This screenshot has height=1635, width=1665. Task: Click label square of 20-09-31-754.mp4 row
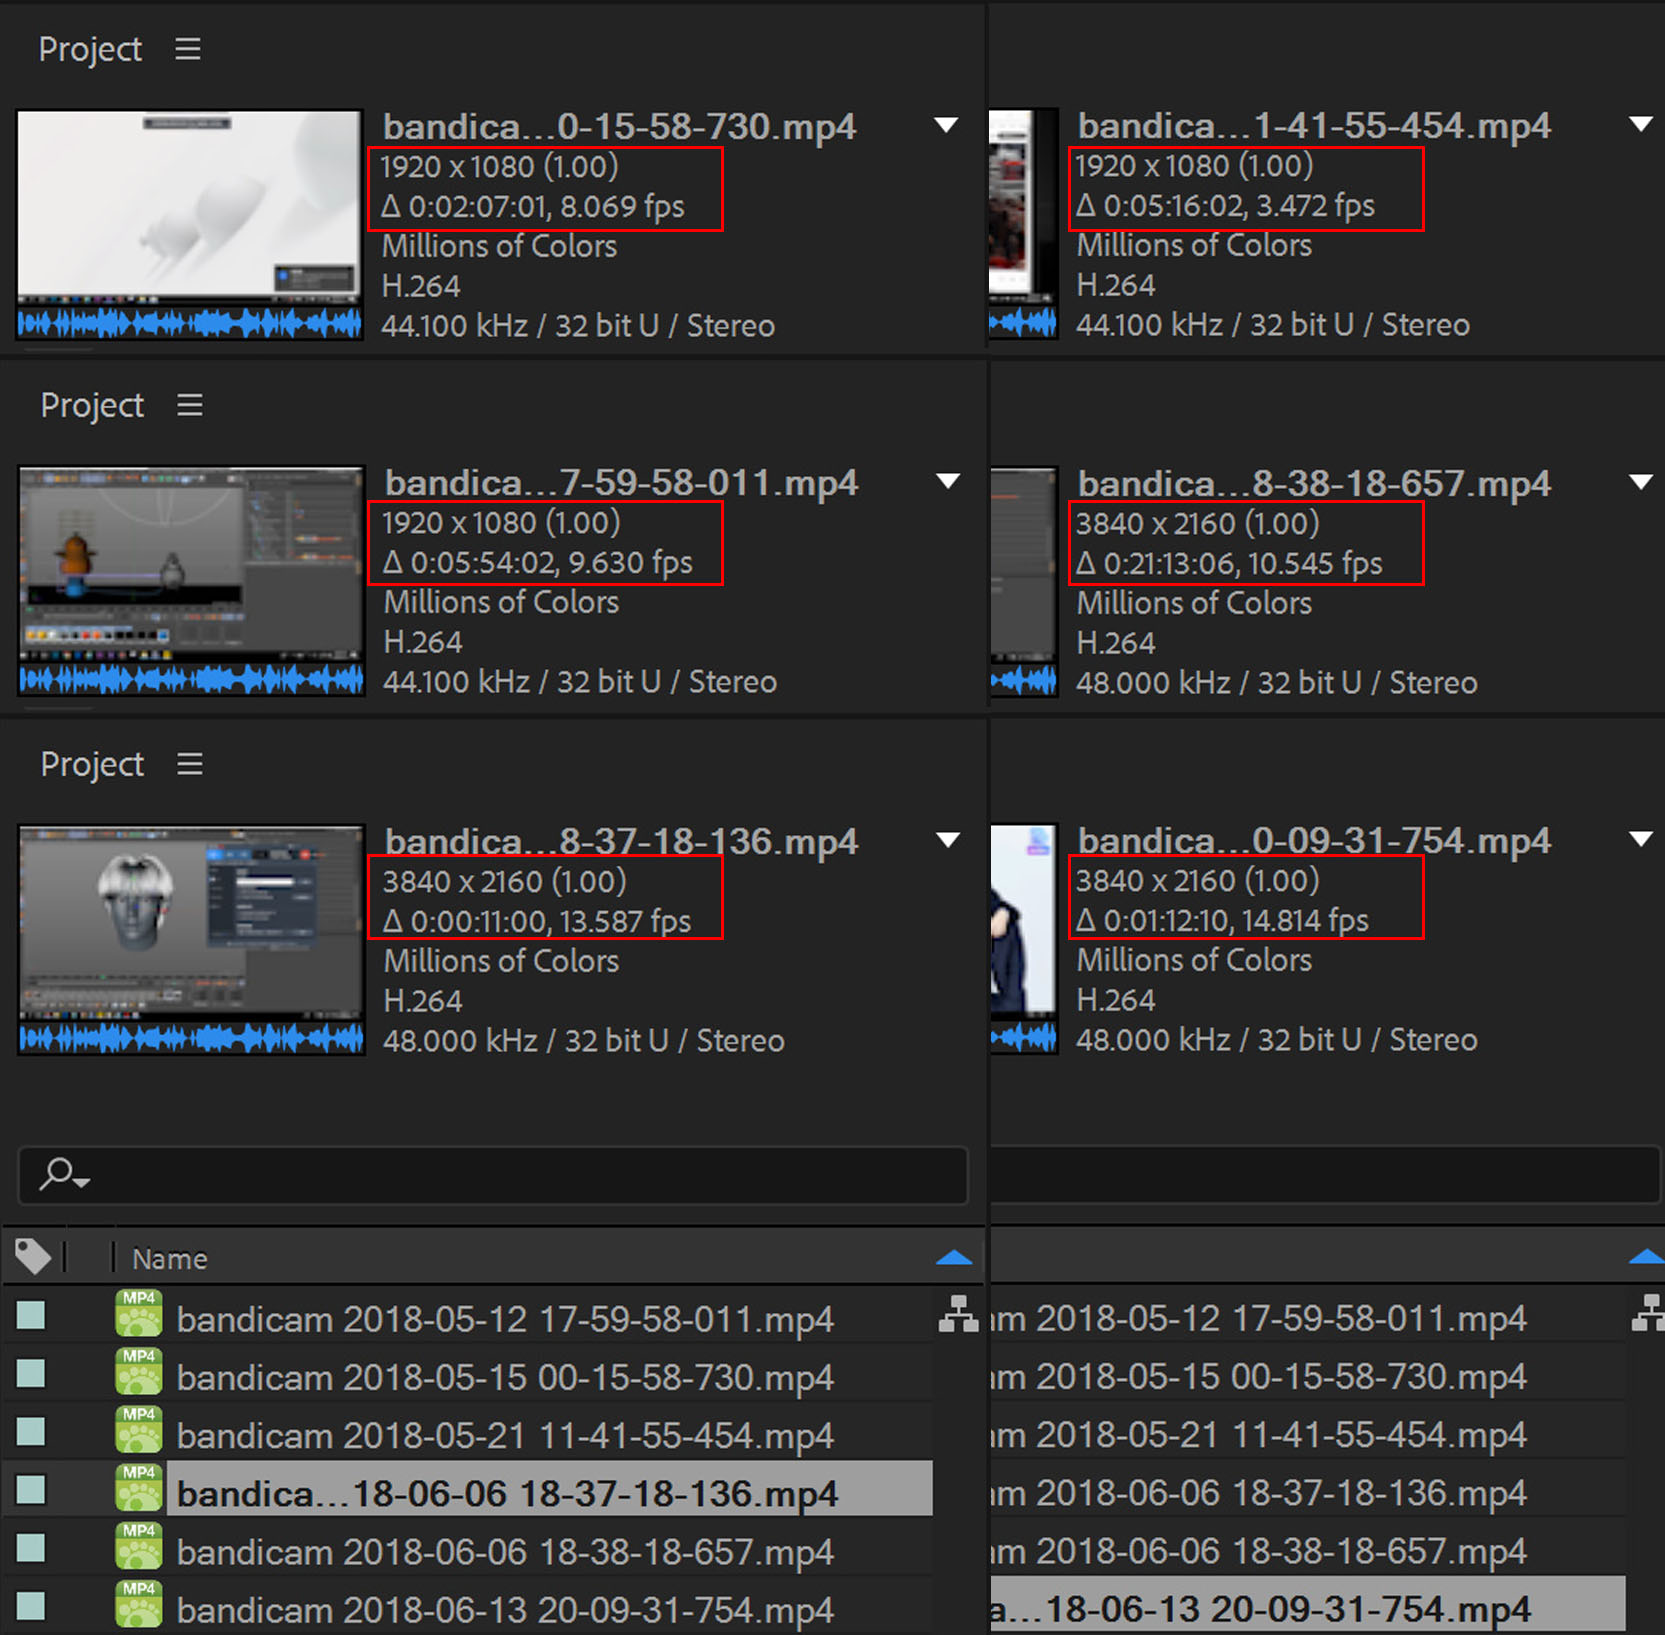[31, 1606]
